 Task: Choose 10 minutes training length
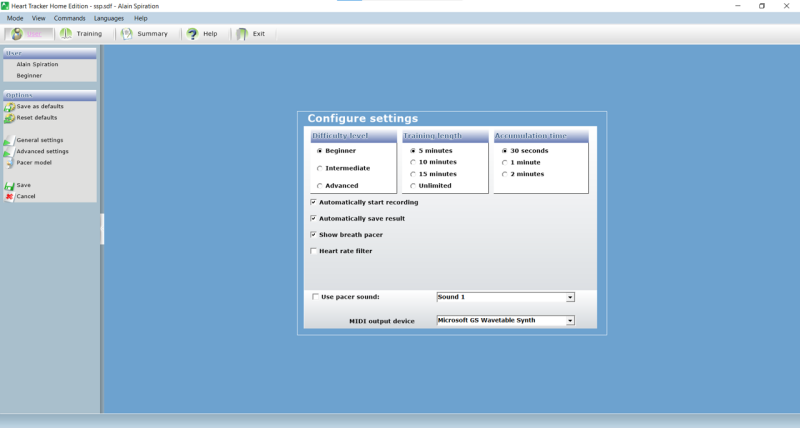tap(413, 162)
